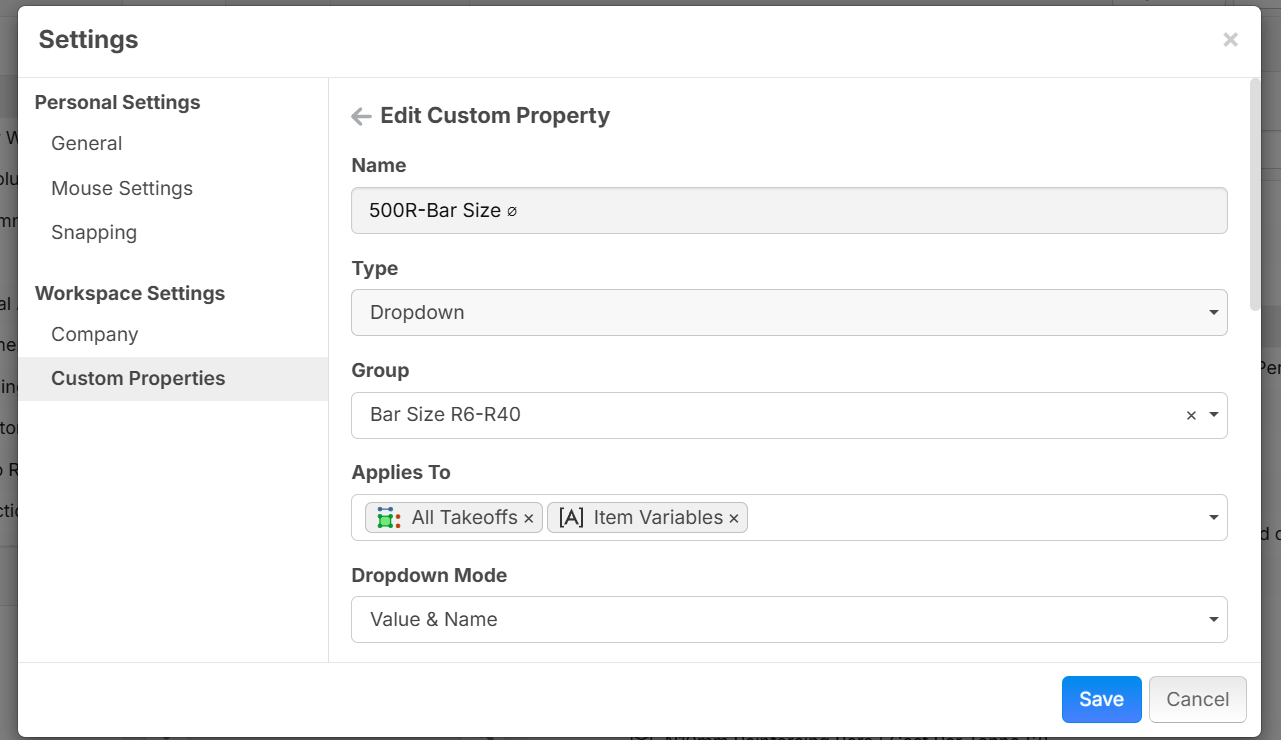
Task: Close the Settings dialog with the X
Action: click(1230, 40)
